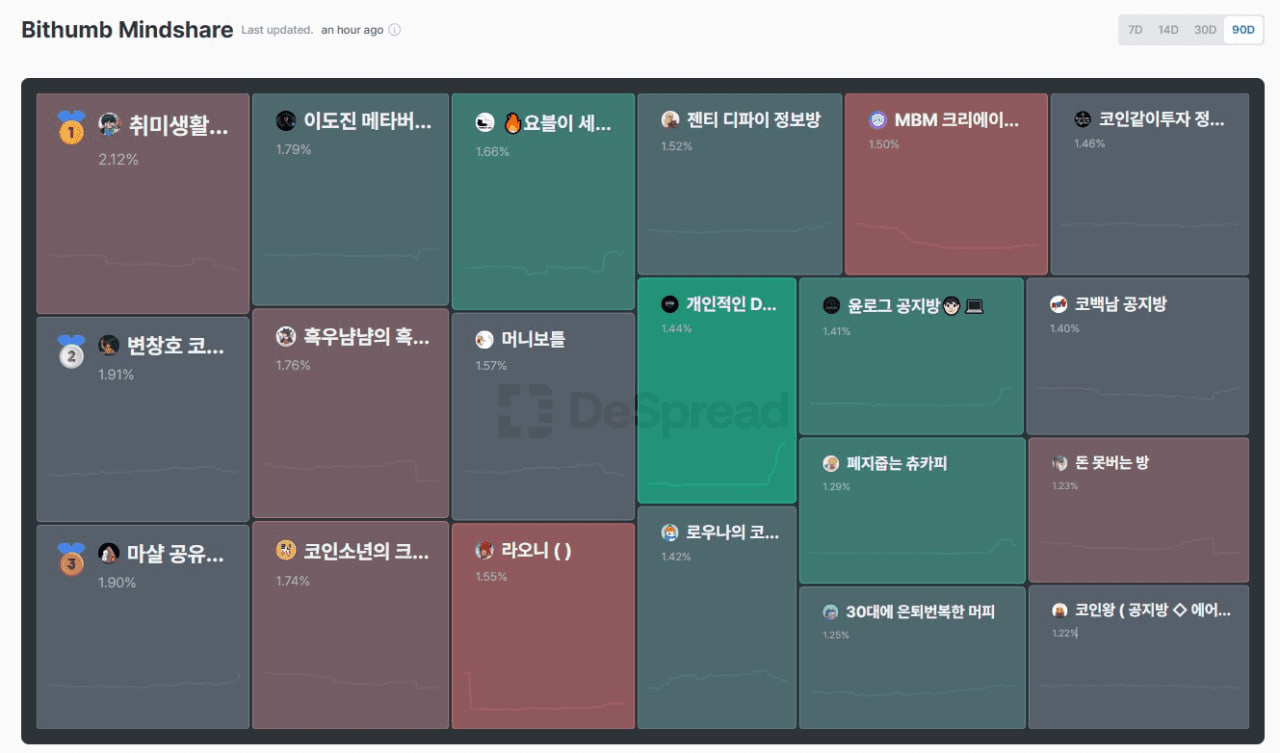Click the 머니보틀 avatar
Image resolution: width=1280 pixels, height=753 pixels.
tap(485, 339)
